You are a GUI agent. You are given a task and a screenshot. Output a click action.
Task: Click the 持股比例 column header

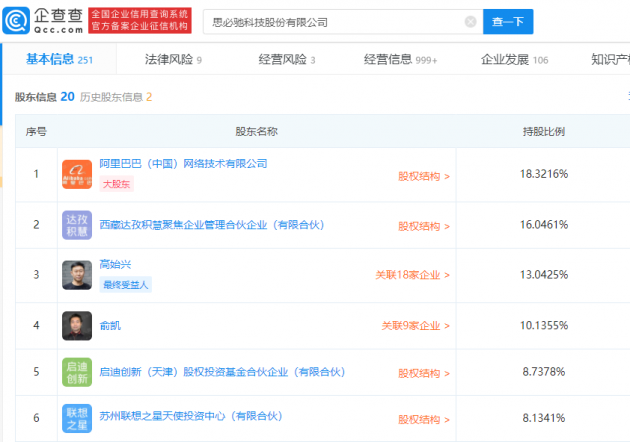point(544,131)
